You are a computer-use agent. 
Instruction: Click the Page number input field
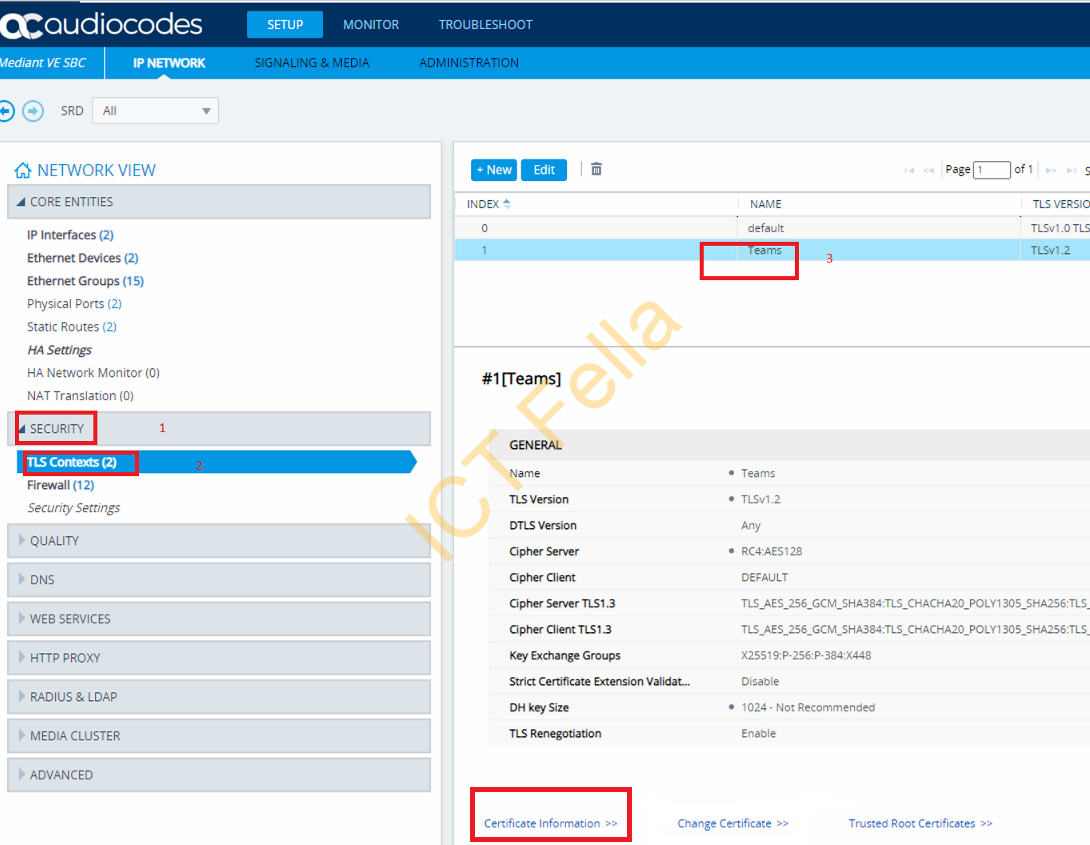pos(991,169)
